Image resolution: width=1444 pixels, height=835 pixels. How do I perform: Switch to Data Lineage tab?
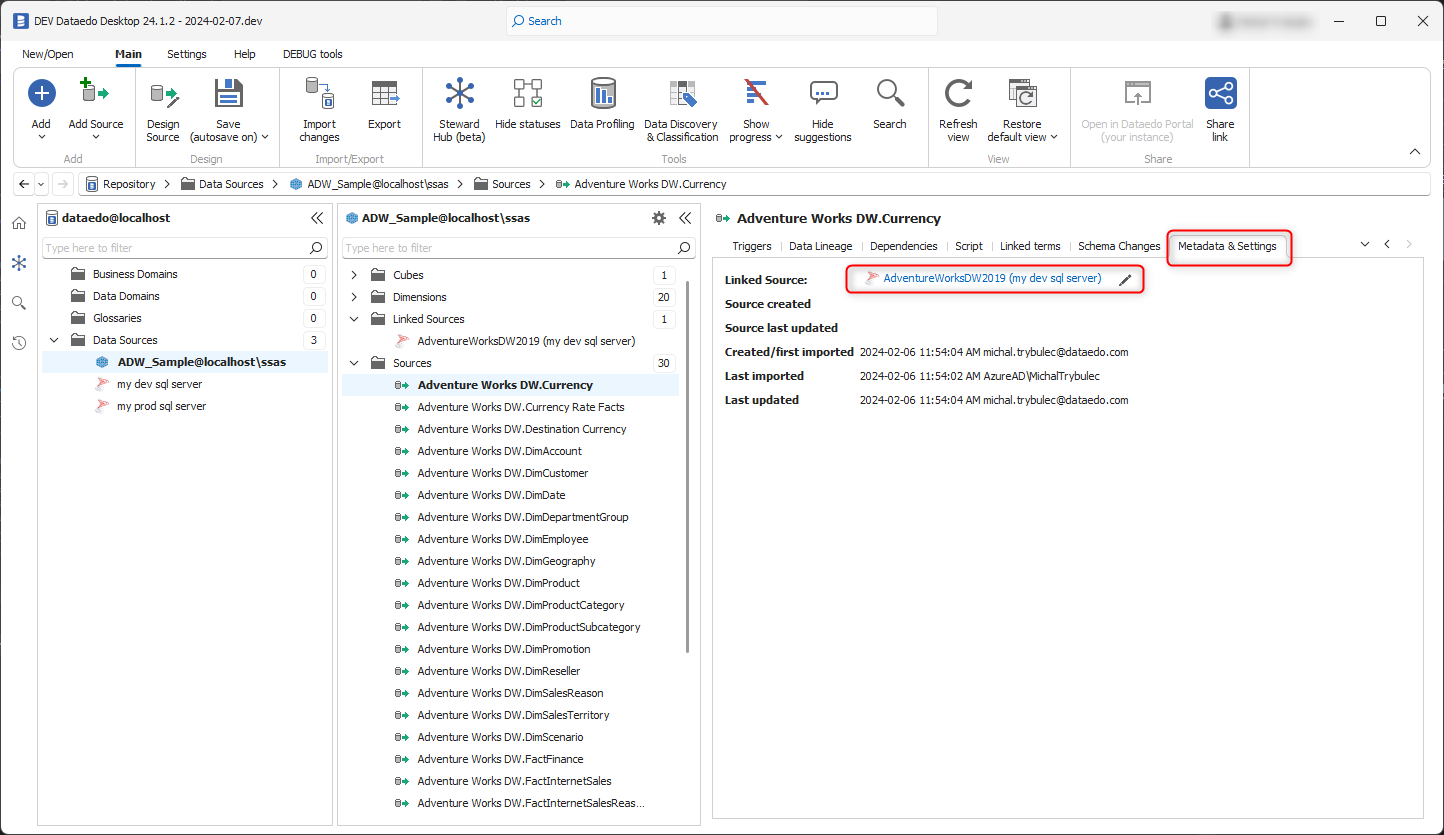[820, 246]
